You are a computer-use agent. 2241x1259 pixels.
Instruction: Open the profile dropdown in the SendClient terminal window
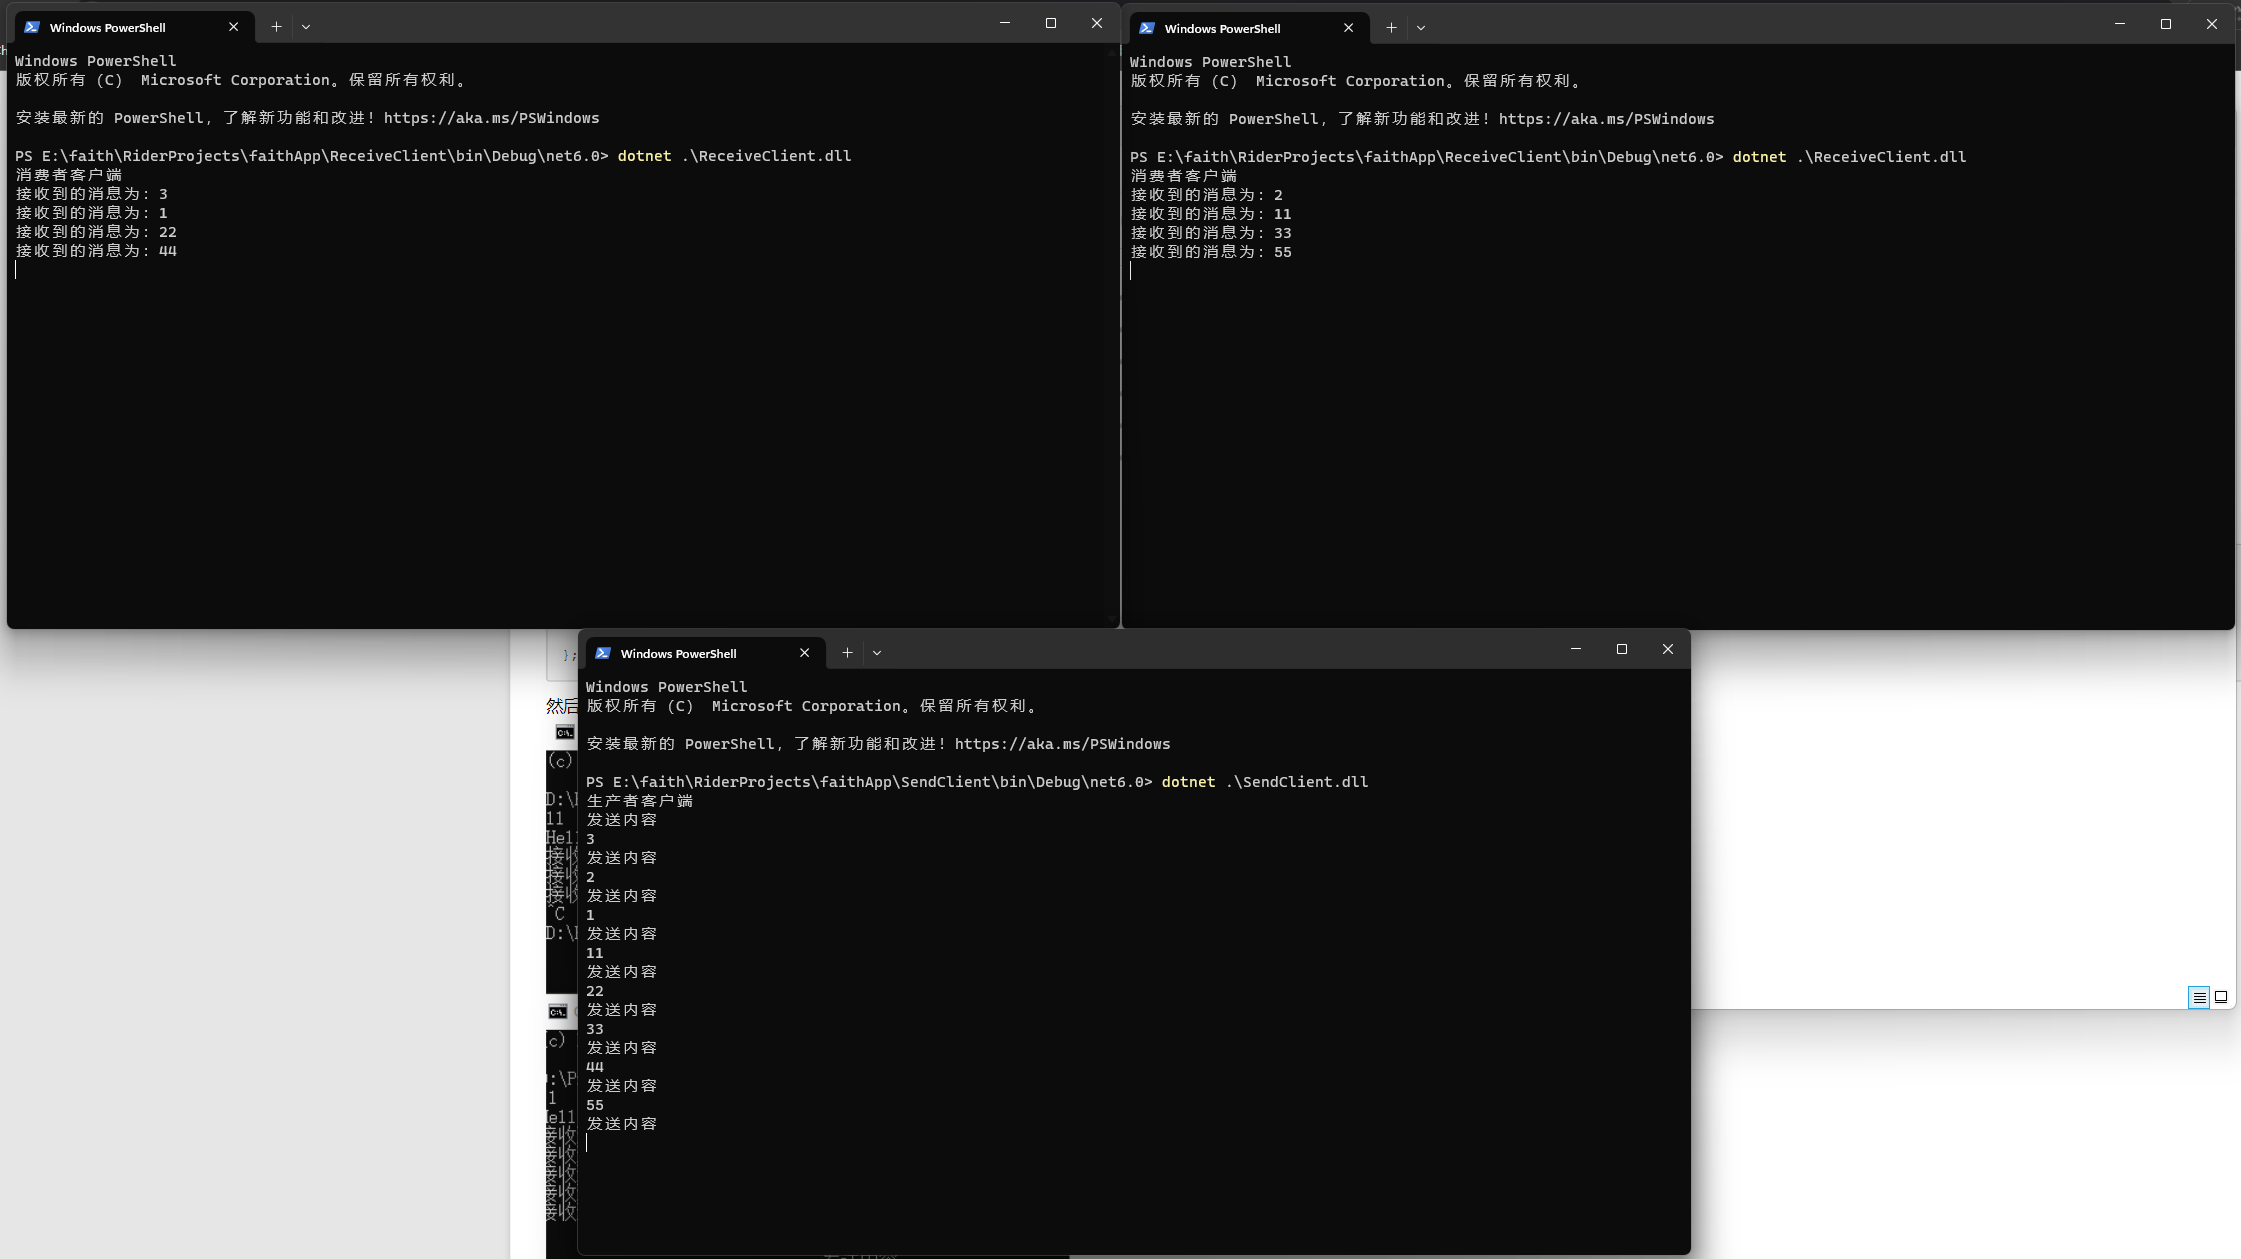[877, 653]
